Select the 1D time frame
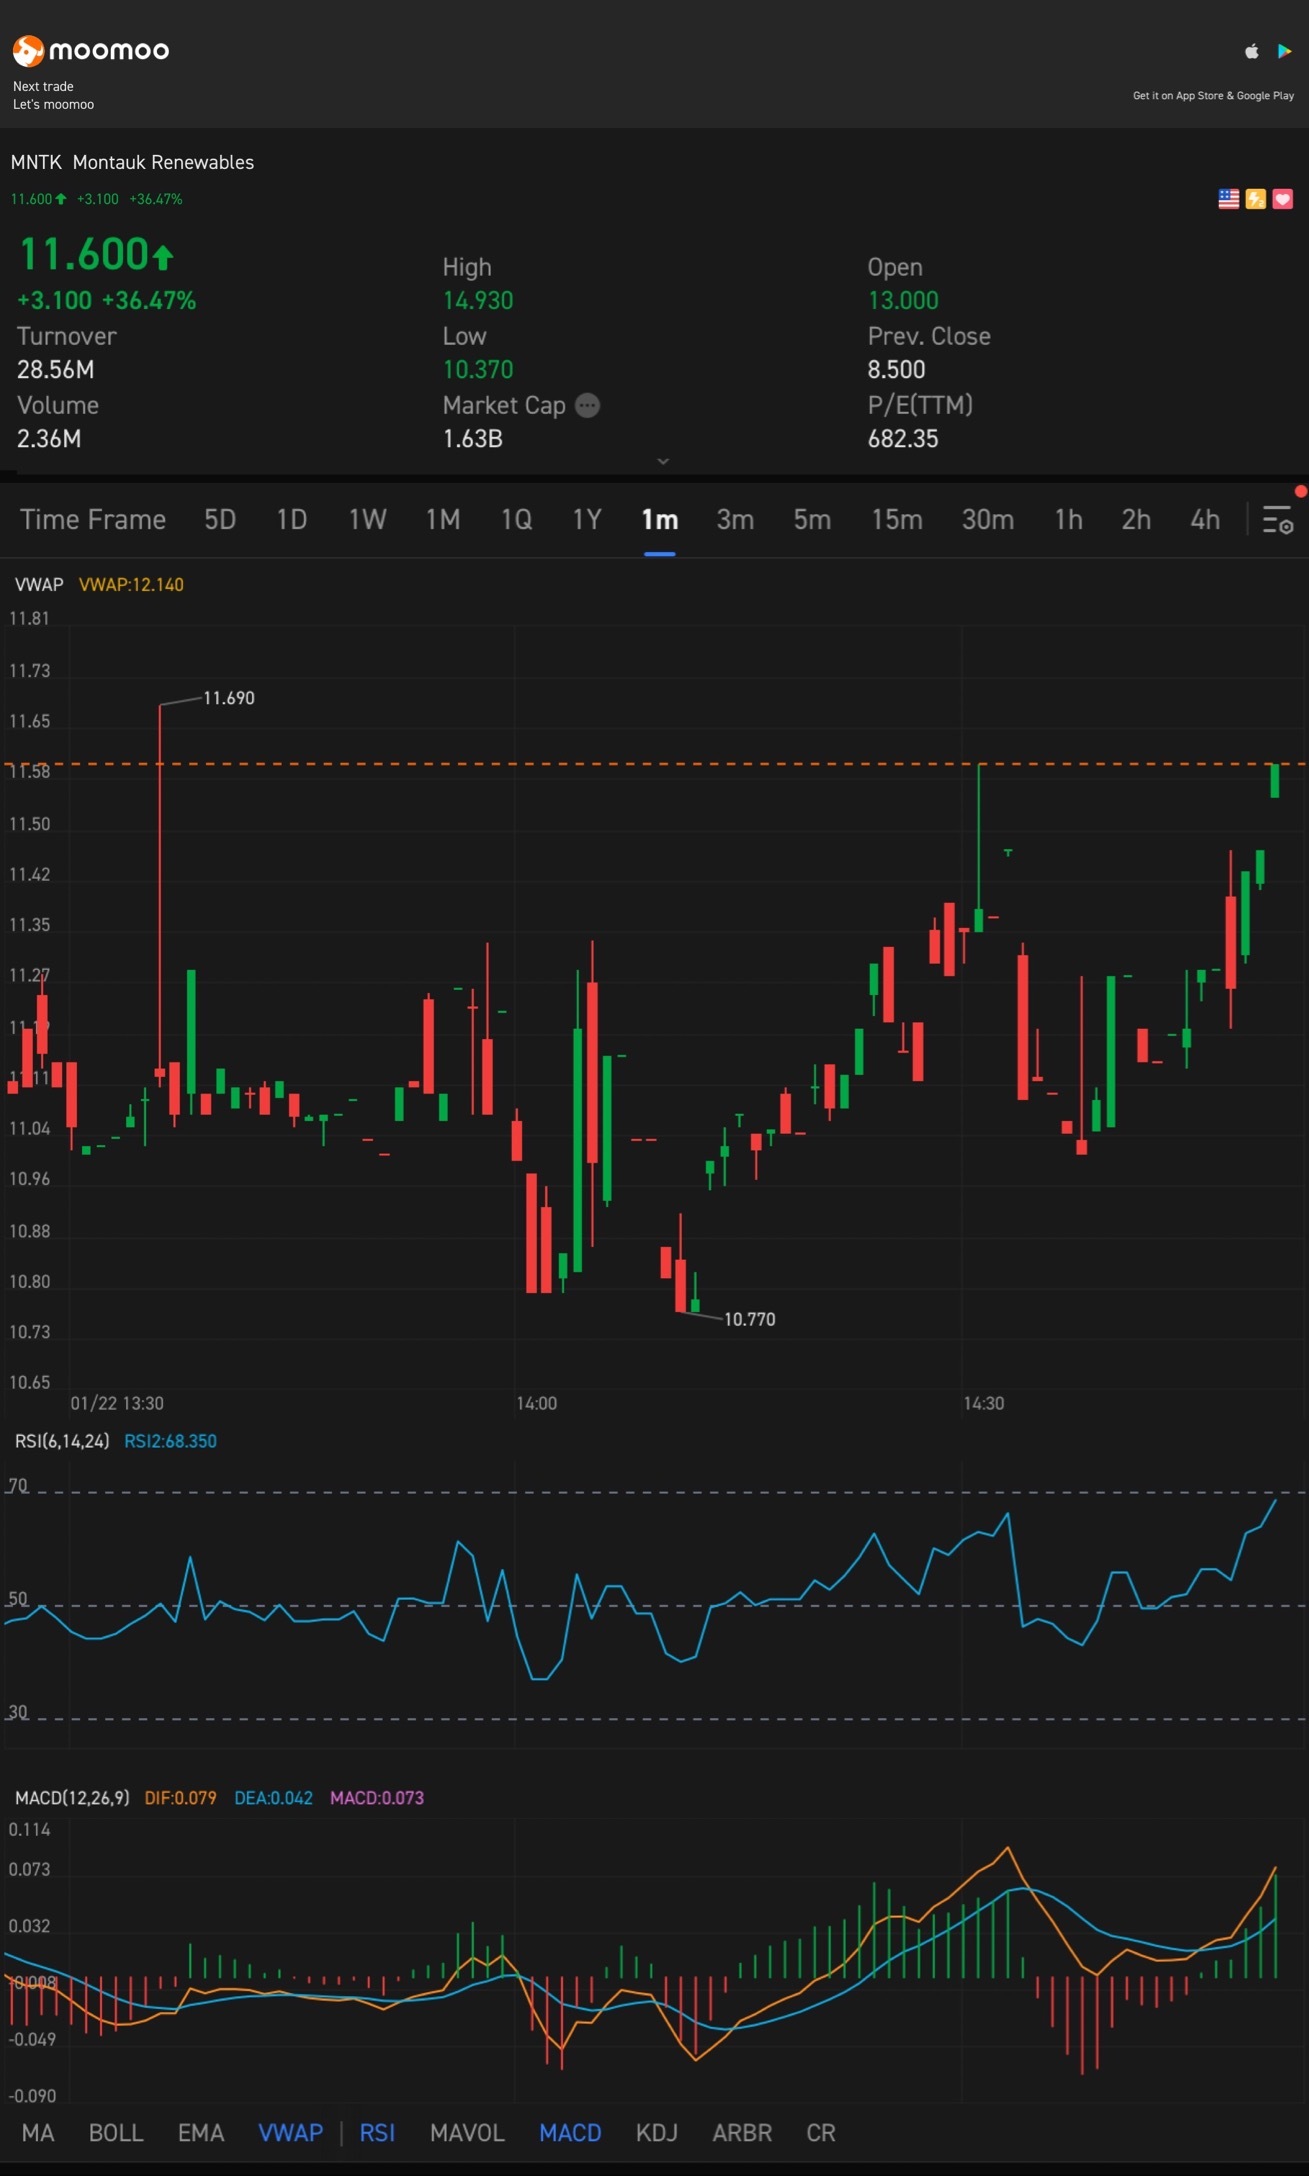 tap(292, 520)
